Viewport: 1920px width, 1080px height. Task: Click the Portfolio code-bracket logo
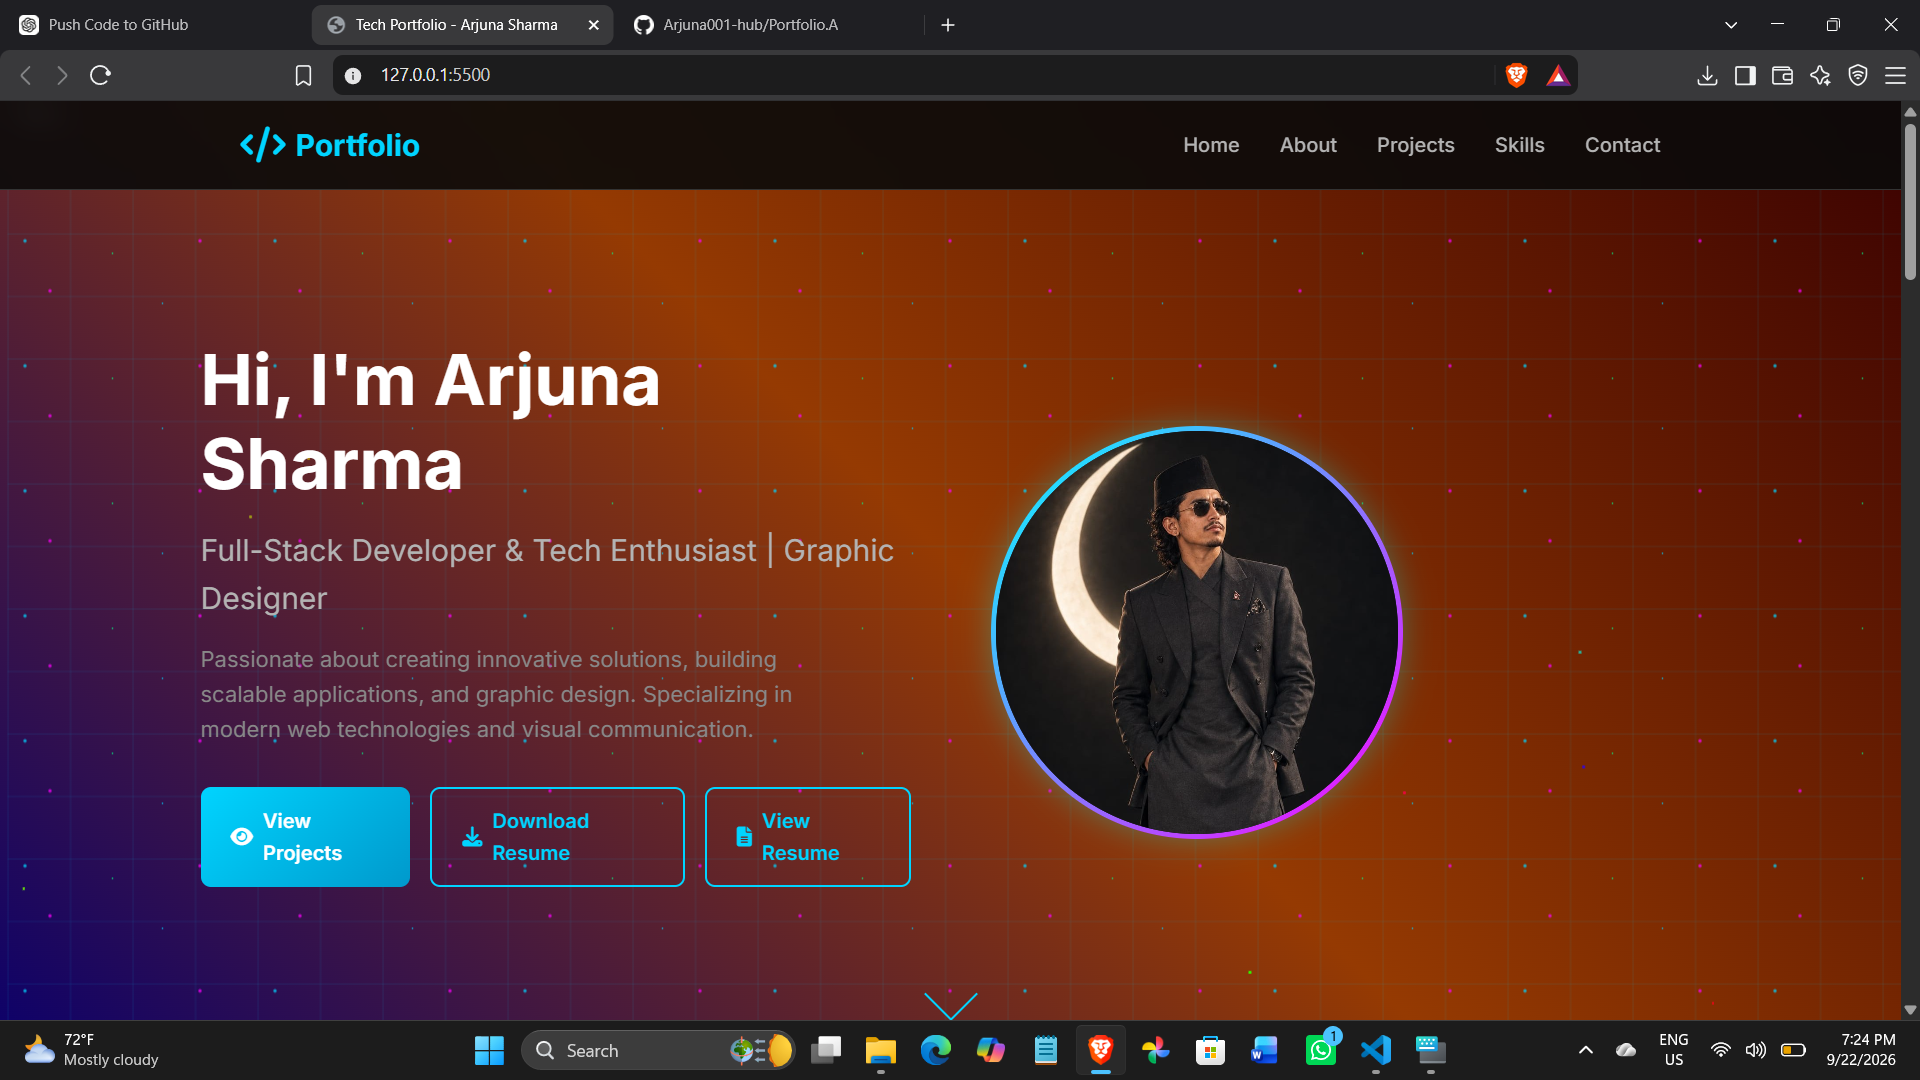pyautogui.click(x=330, y=145)
